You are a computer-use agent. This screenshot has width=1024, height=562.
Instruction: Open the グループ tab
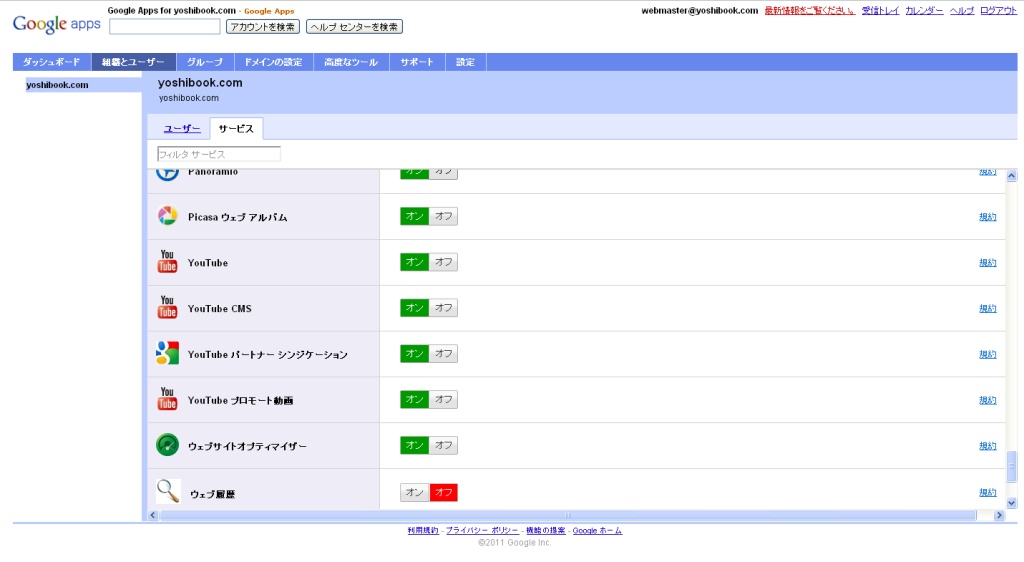point(205,62)
